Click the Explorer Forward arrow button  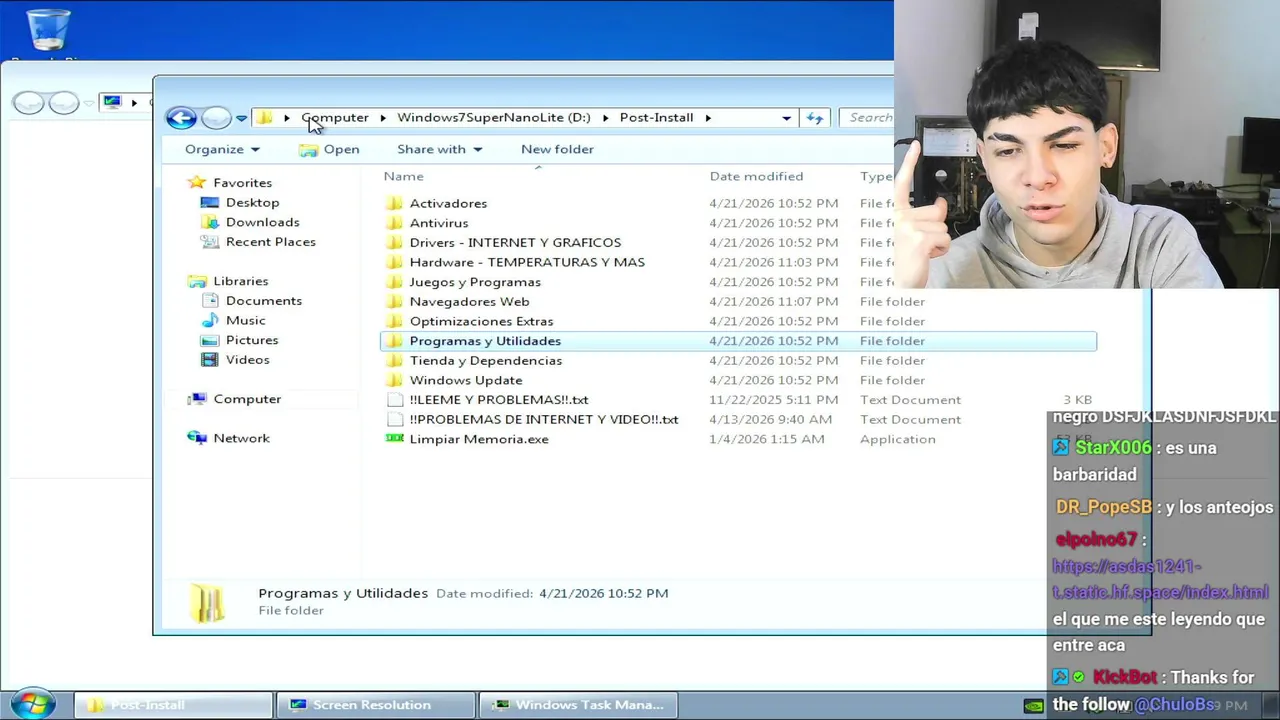pyautogui.click(x=215, y=118)
